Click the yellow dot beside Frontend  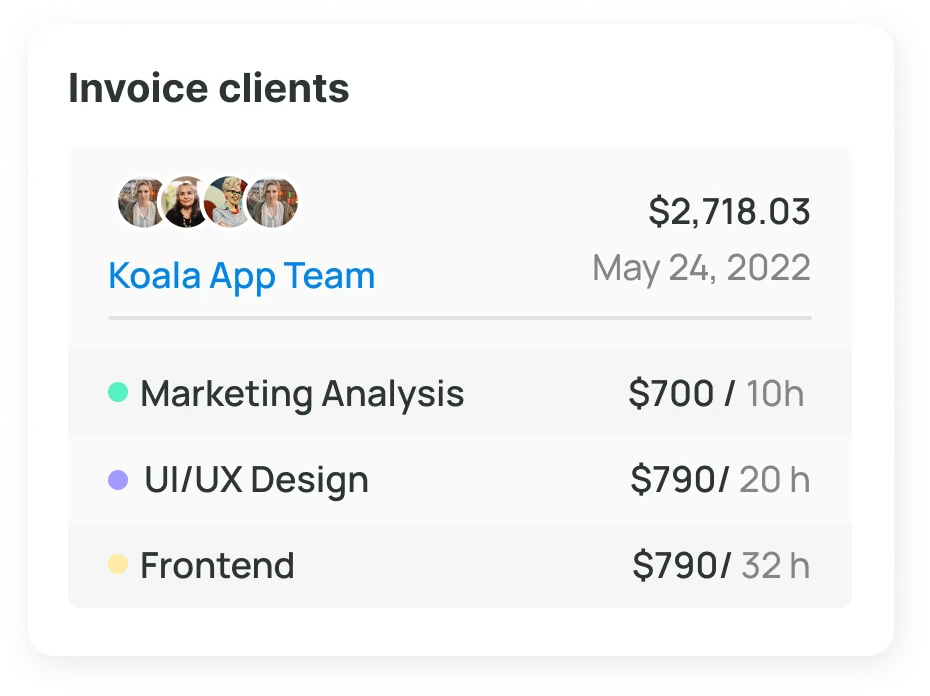point(118,564)
